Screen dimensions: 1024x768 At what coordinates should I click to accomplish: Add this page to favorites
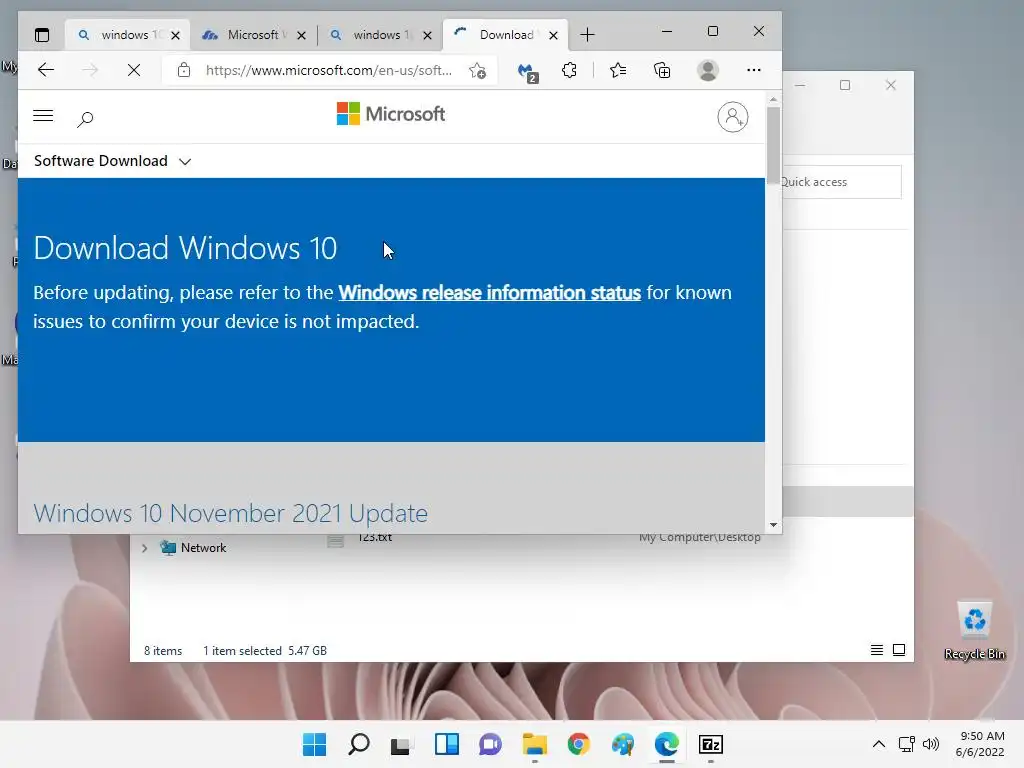tap(477, 71)
